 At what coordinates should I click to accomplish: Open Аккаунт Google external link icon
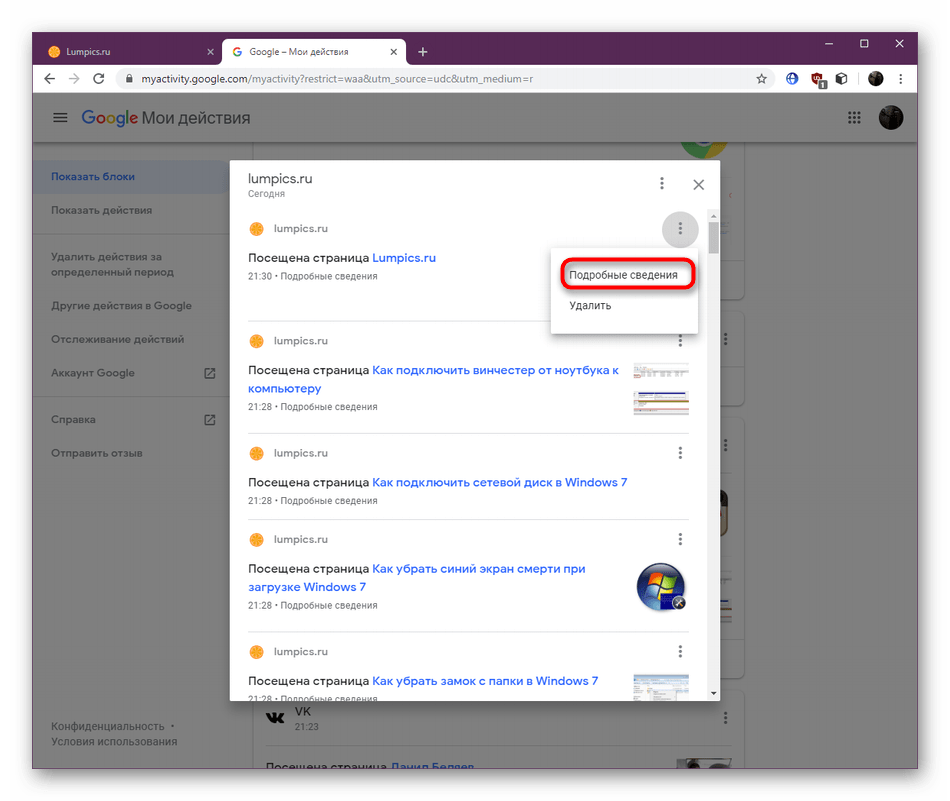coord(210,373)
